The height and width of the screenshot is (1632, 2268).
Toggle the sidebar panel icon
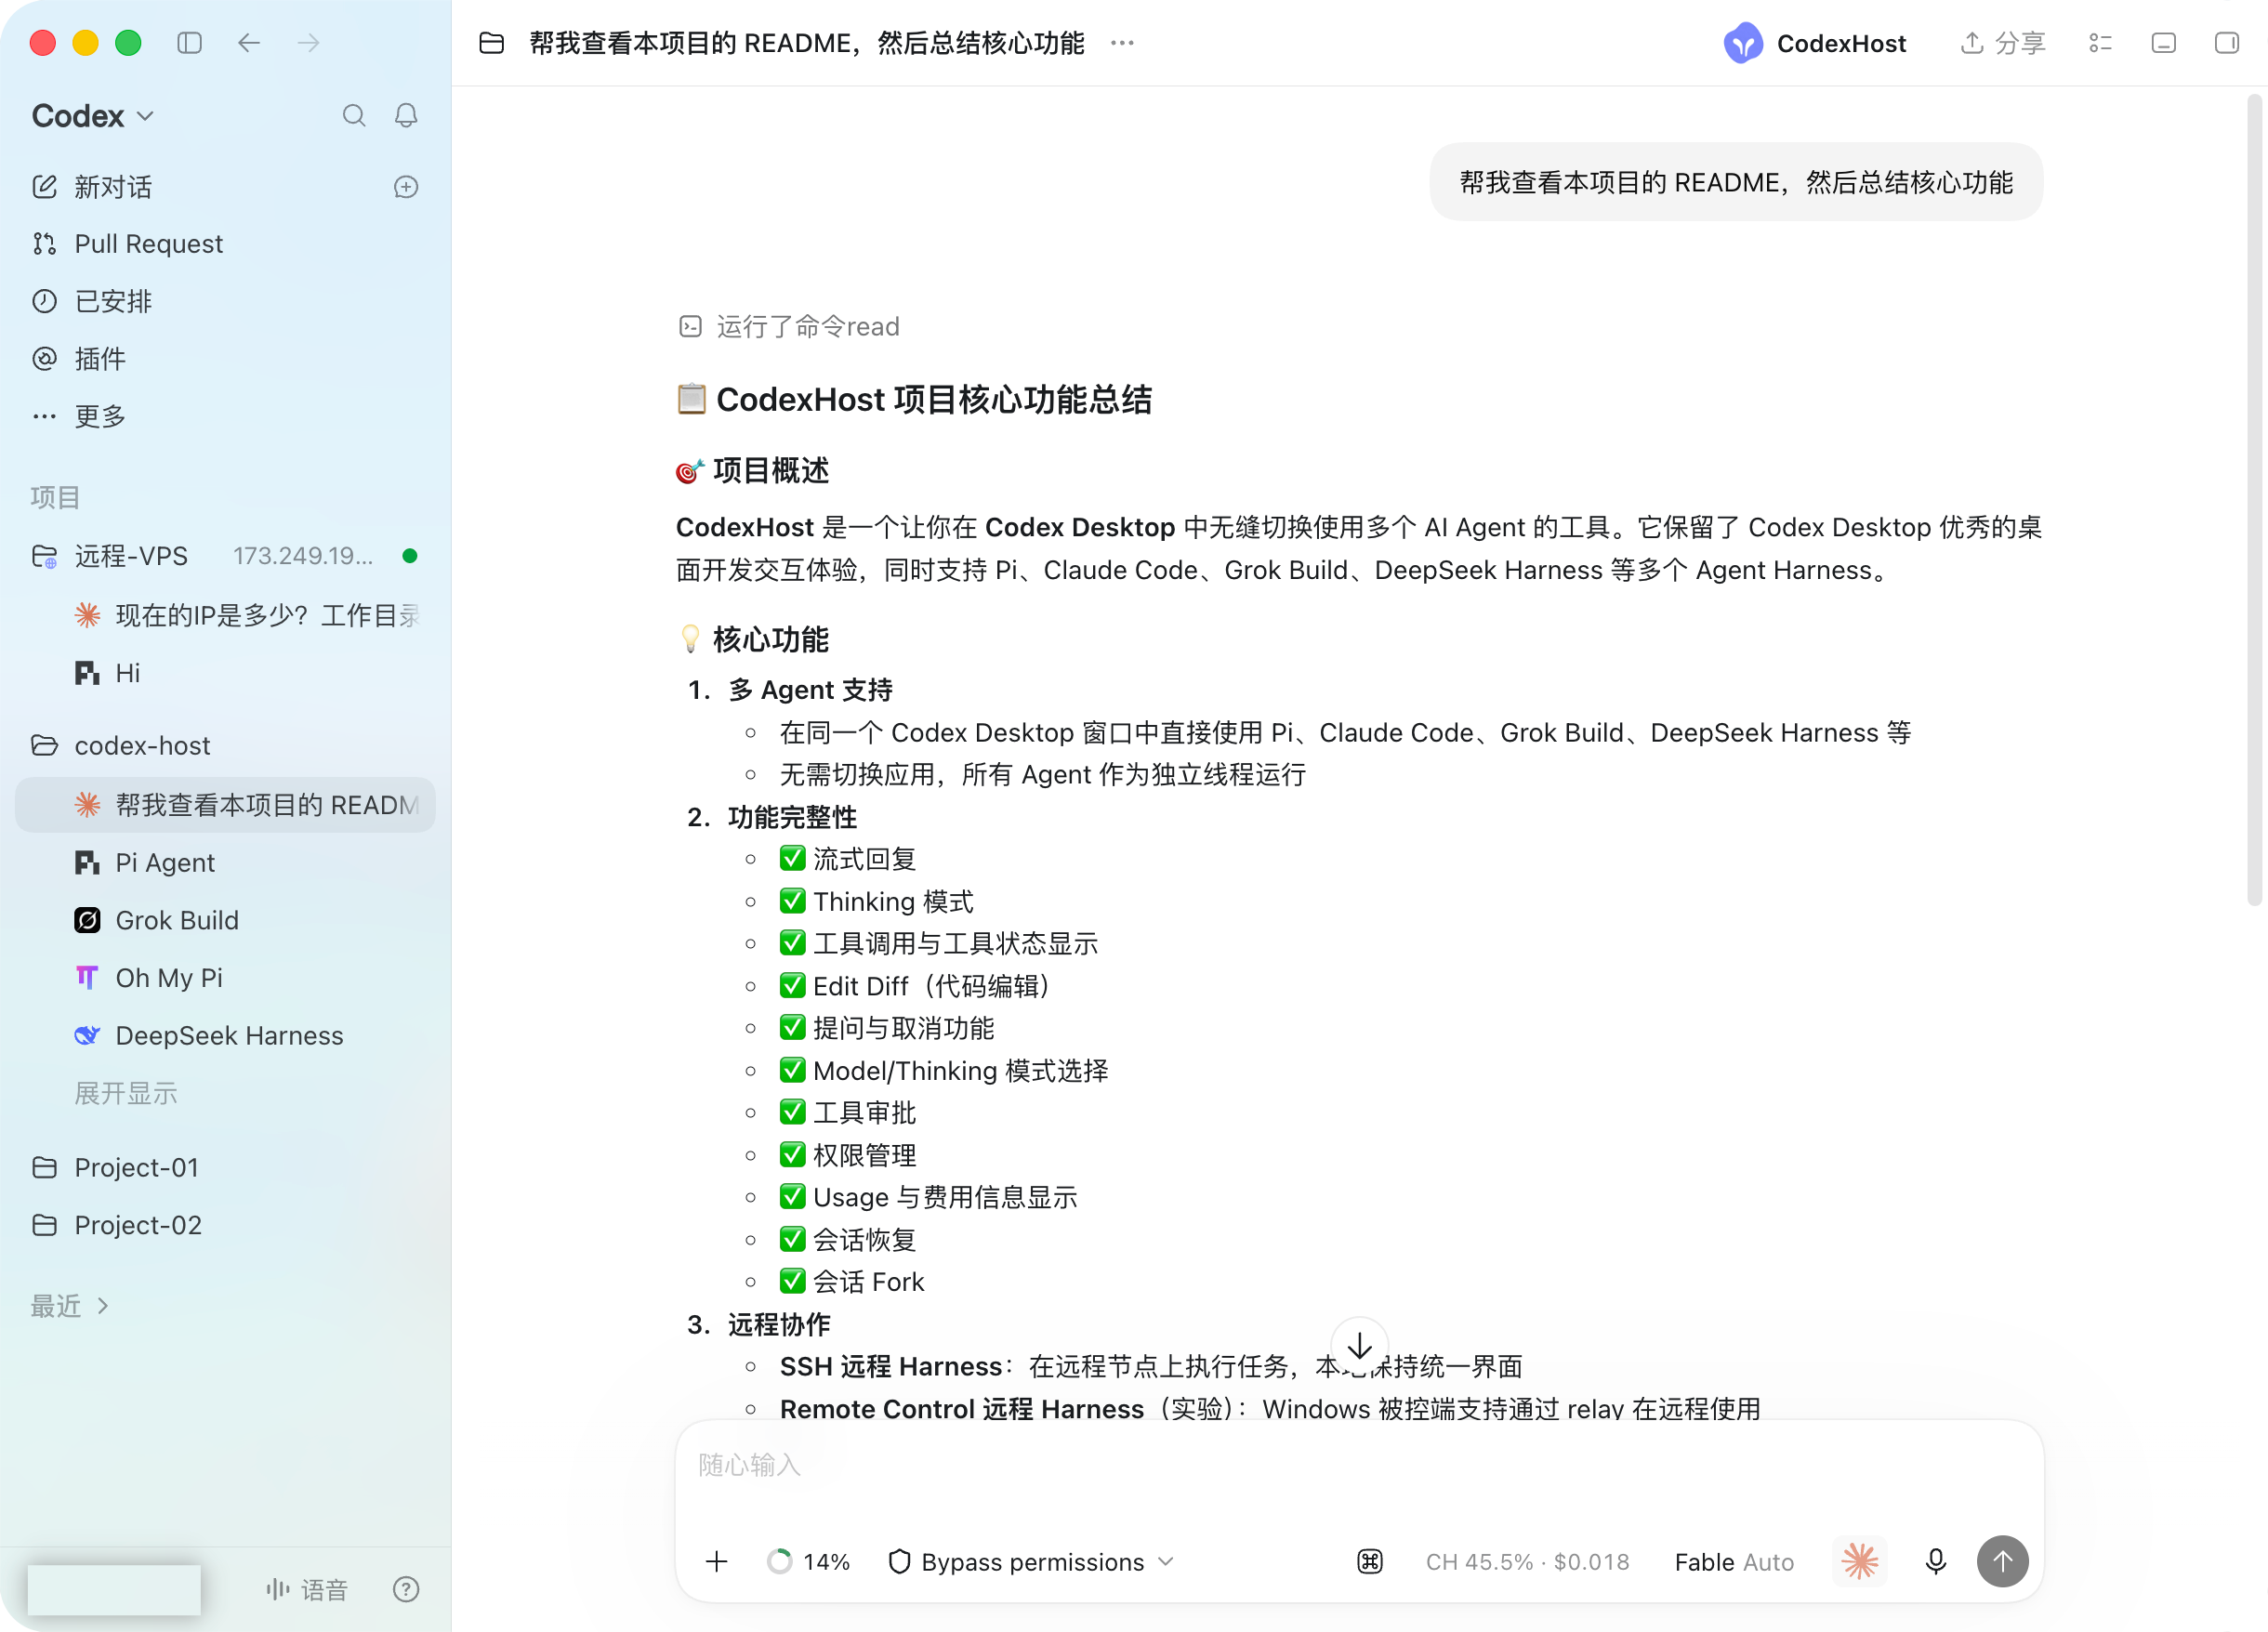tap(189, 43)
